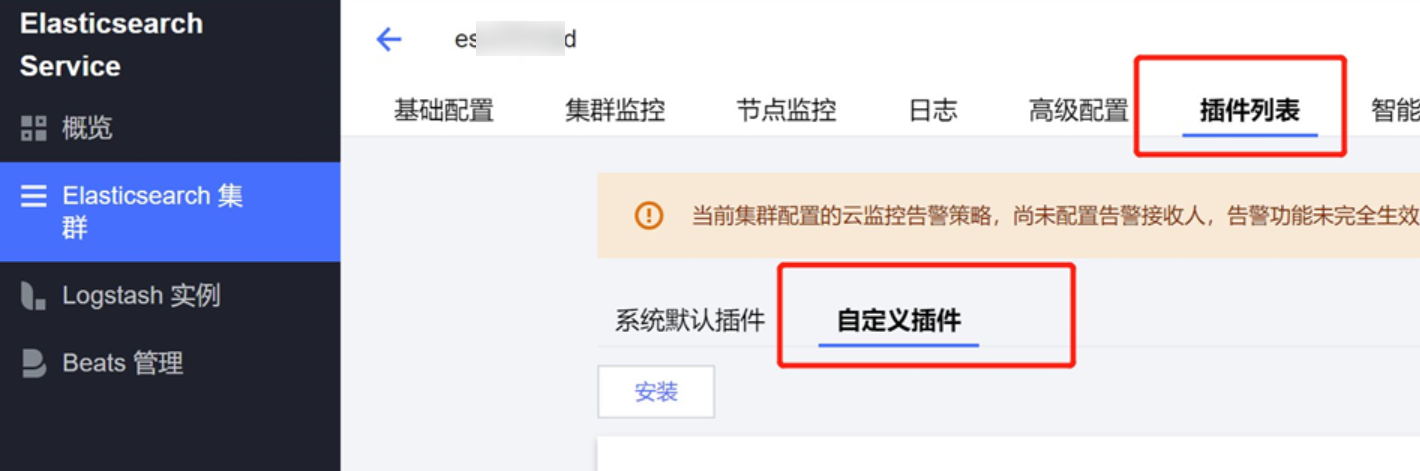The height and width of the screenshot is (471, 1420).
Task: Select the 自定义插件 sub-tab
Action: tap(899, 321)
